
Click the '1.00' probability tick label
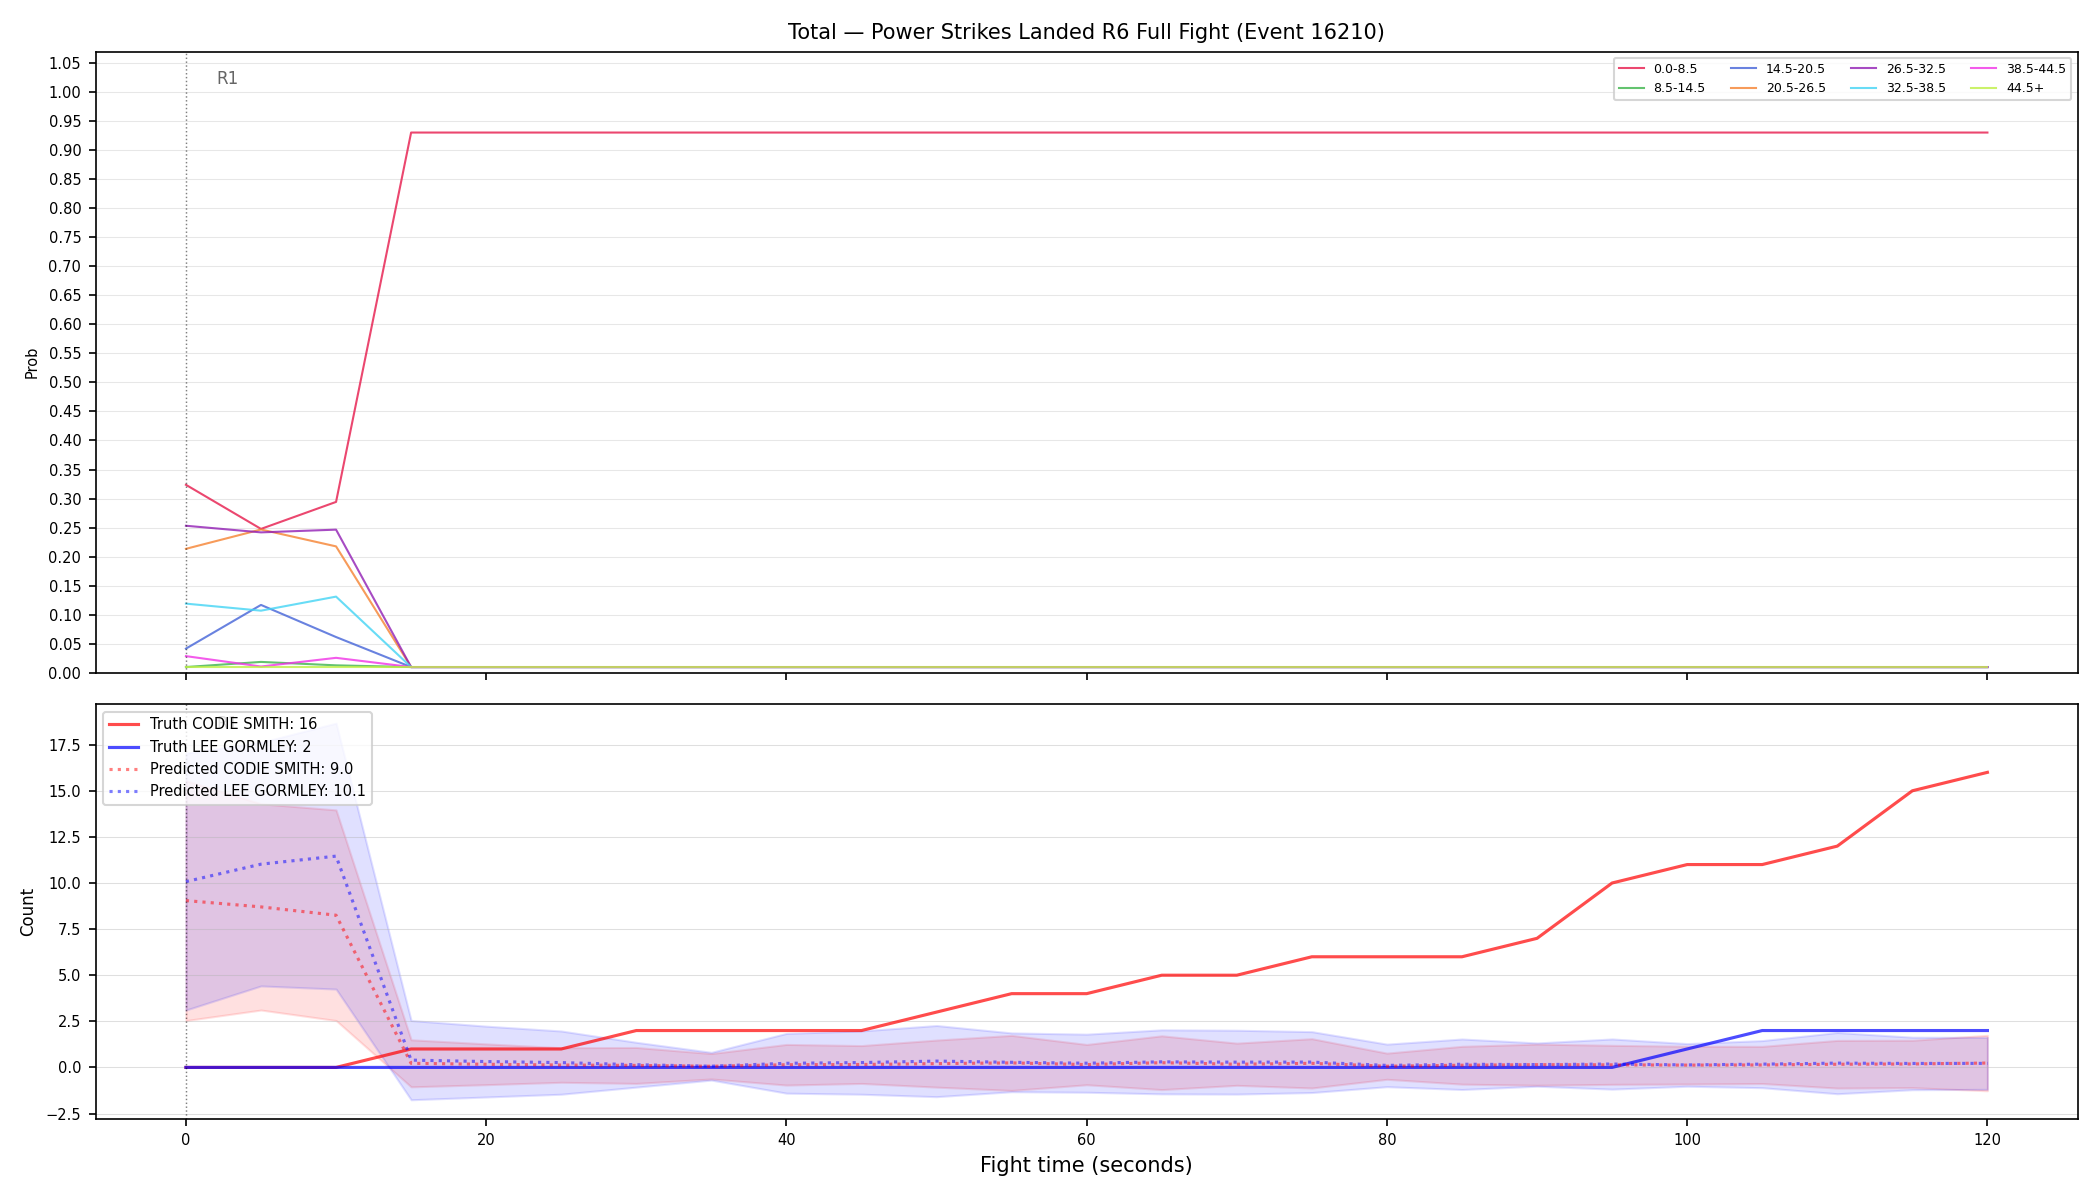pos(64,93)
